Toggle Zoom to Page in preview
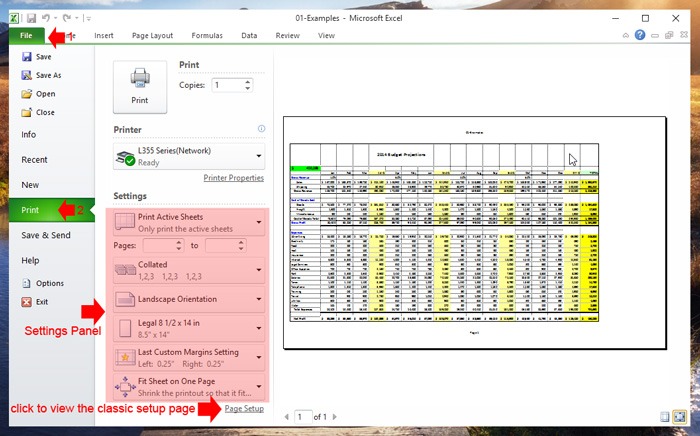The image size is (700, 436). [679, 417]
